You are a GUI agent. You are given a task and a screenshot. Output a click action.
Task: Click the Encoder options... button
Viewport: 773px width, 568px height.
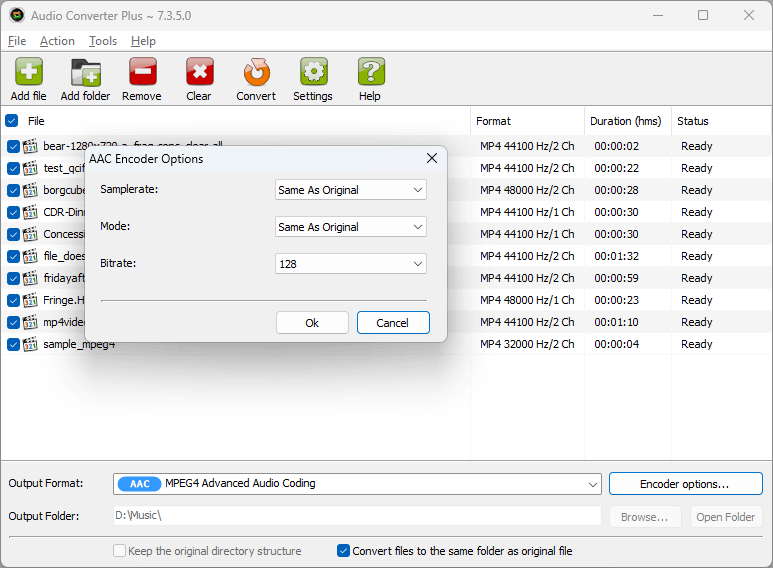click(x=686, y=484)
